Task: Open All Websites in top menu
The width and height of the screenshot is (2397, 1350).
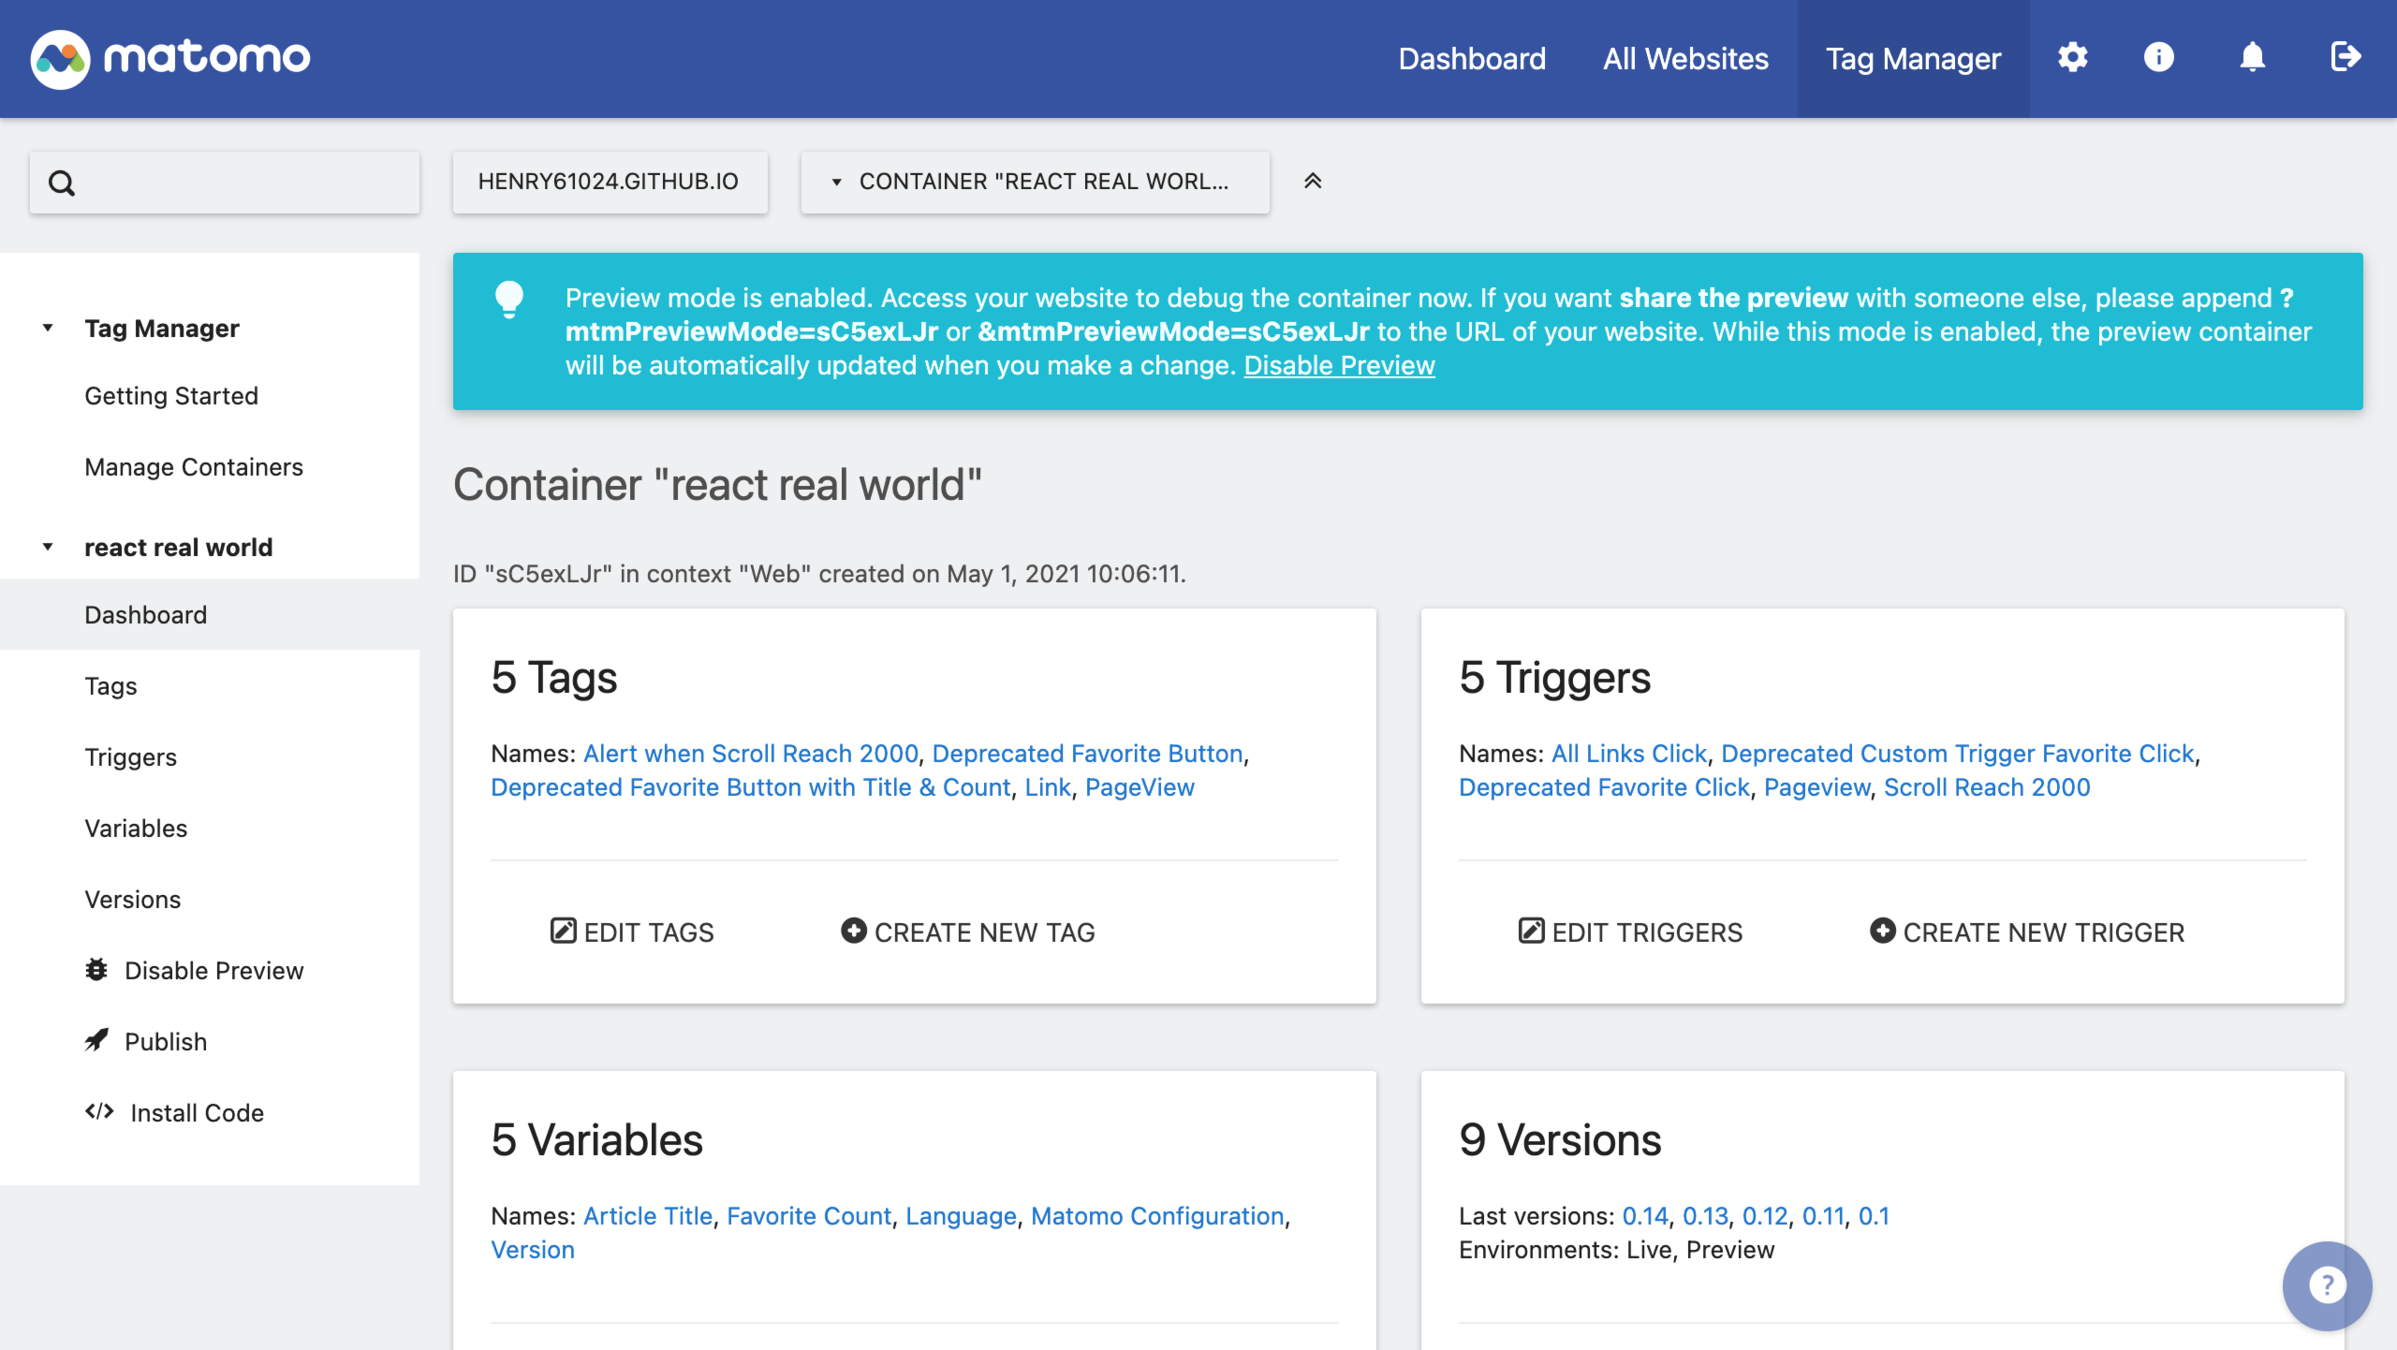Action: point(1685,59)
